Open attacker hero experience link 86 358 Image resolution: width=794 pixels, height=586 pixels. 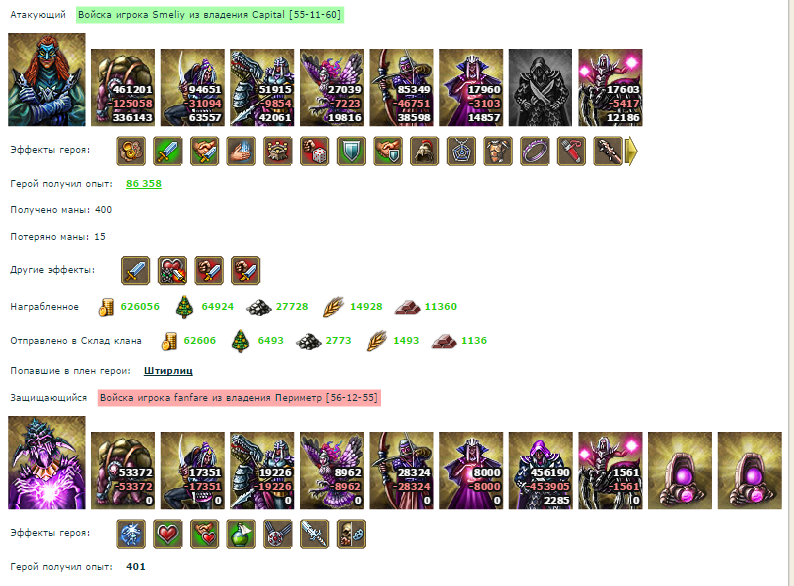144,184
